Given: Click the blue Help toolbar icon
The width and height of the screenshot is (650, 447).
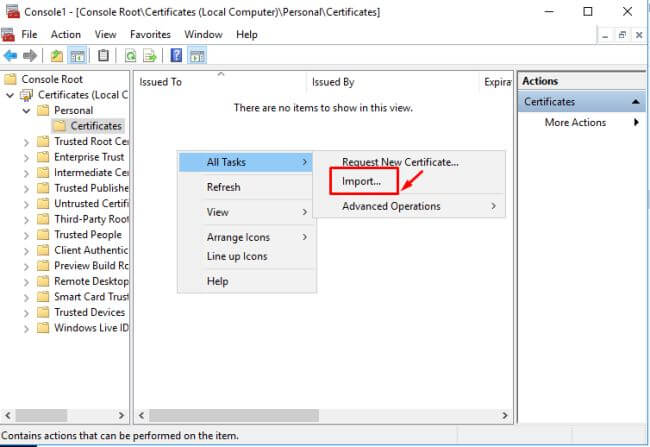Looking at the screenshot, I should pyautogui.click(x=176, y=56).
